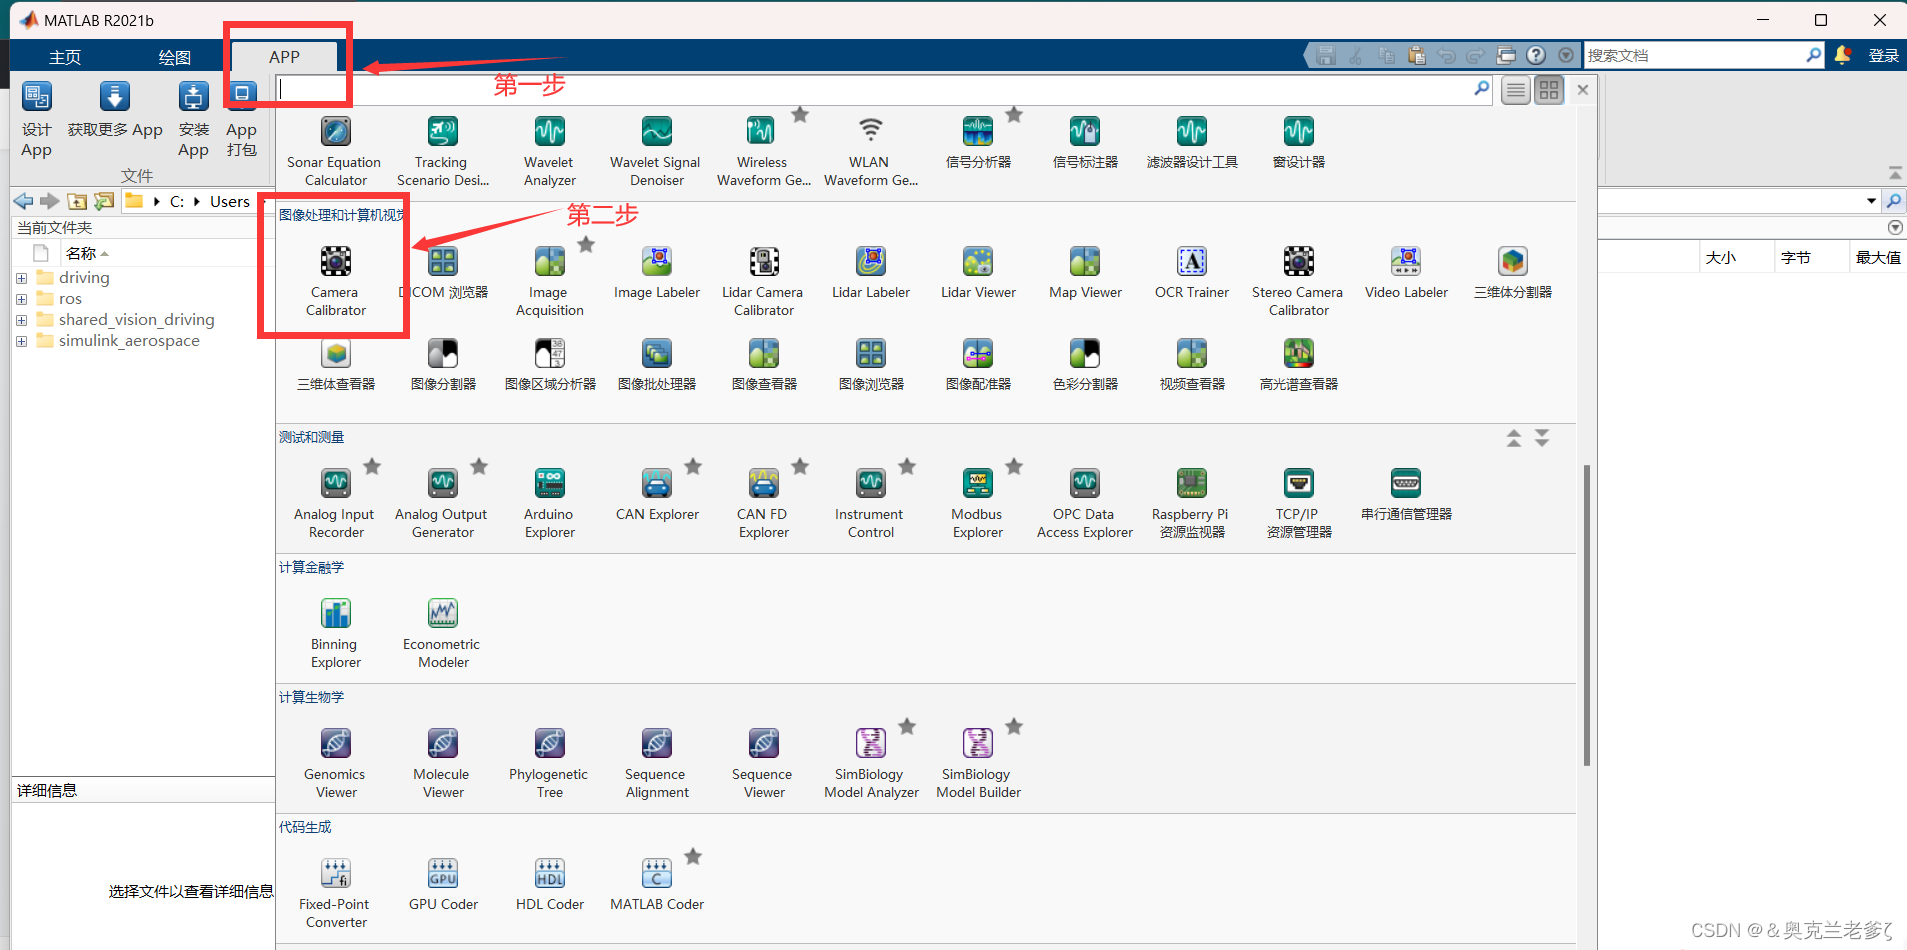This screenshot has width=1907, height=950.
Task: Expand the simulink_aerospace folder node
Action: (x=21, y=341)
